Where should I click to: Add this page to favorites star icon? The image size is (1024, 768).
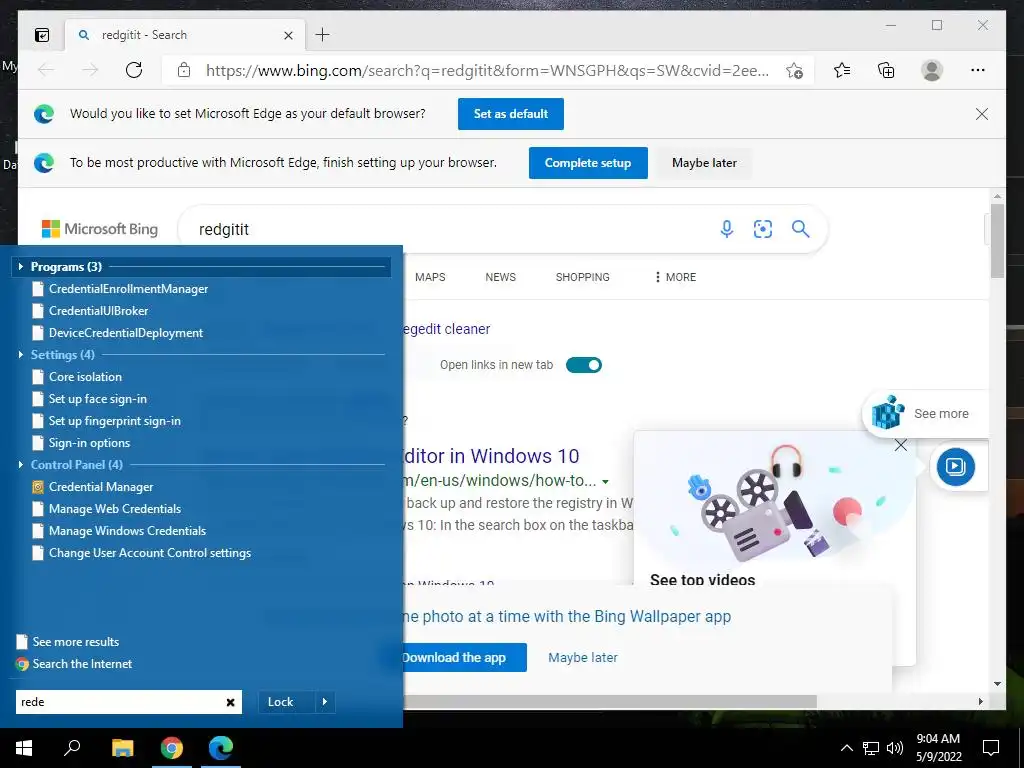[x=794, y=70]
